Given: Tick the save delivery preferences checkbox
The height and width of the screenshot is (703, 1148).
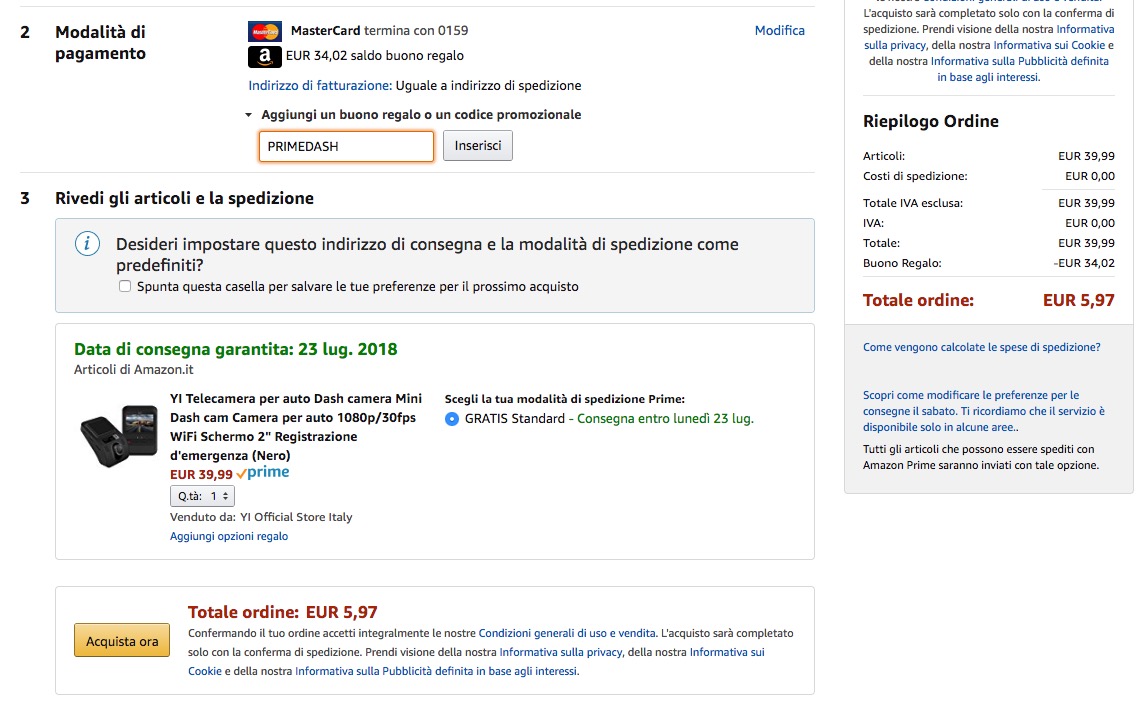Looking at the screenshot, I should point(125,286).
